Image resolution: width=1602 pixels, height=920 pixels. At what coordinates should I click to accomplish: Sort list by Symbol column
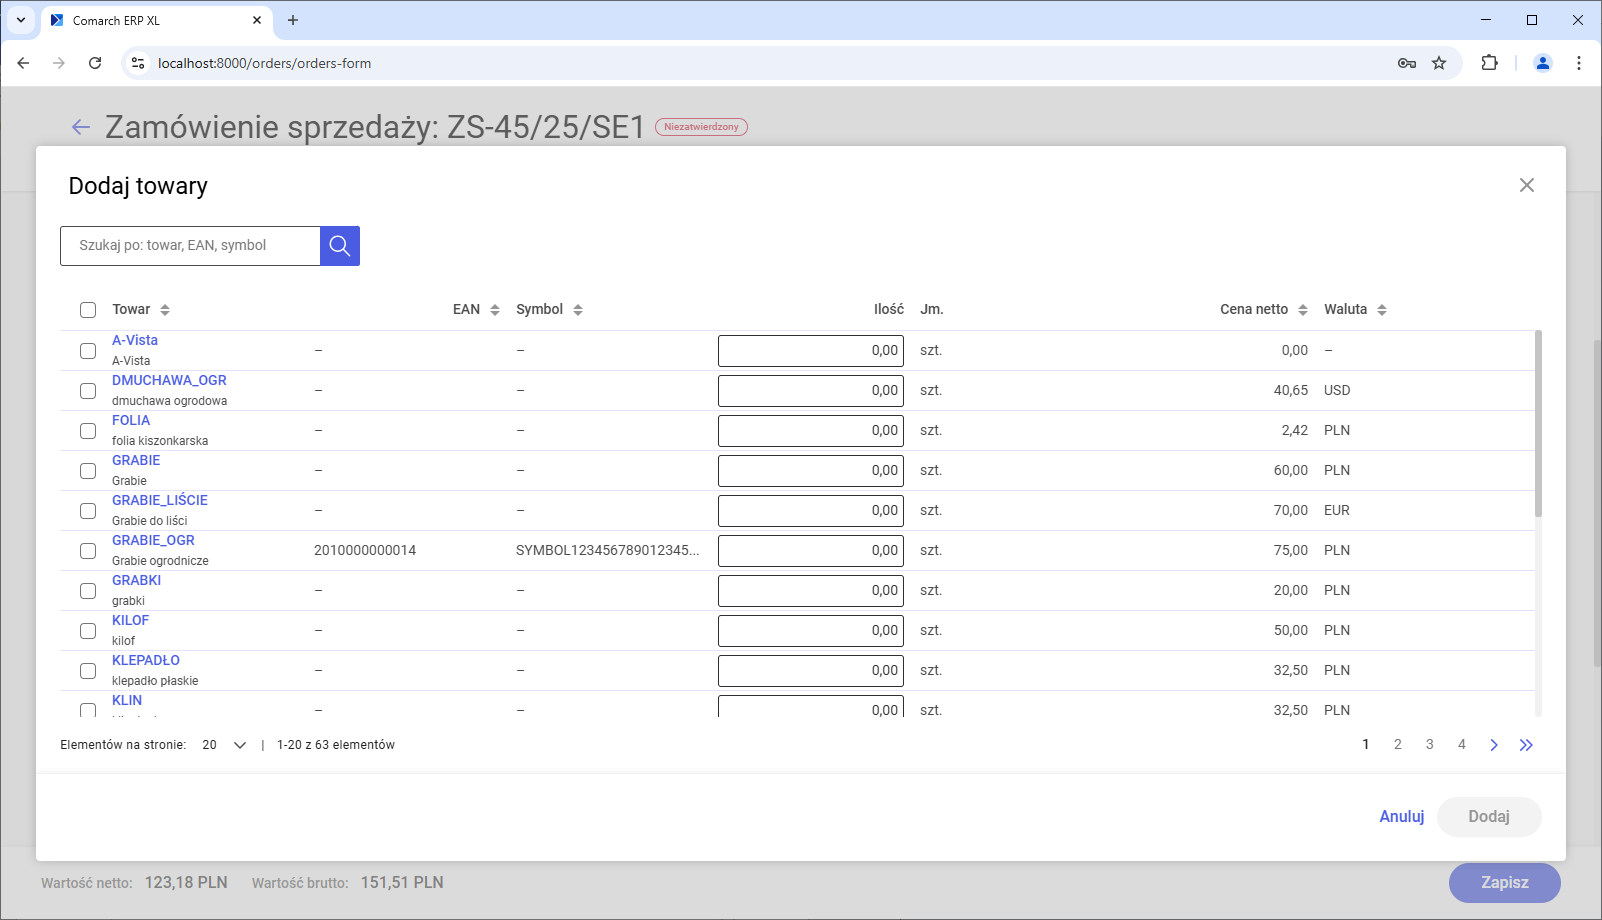tap(577, 310)
